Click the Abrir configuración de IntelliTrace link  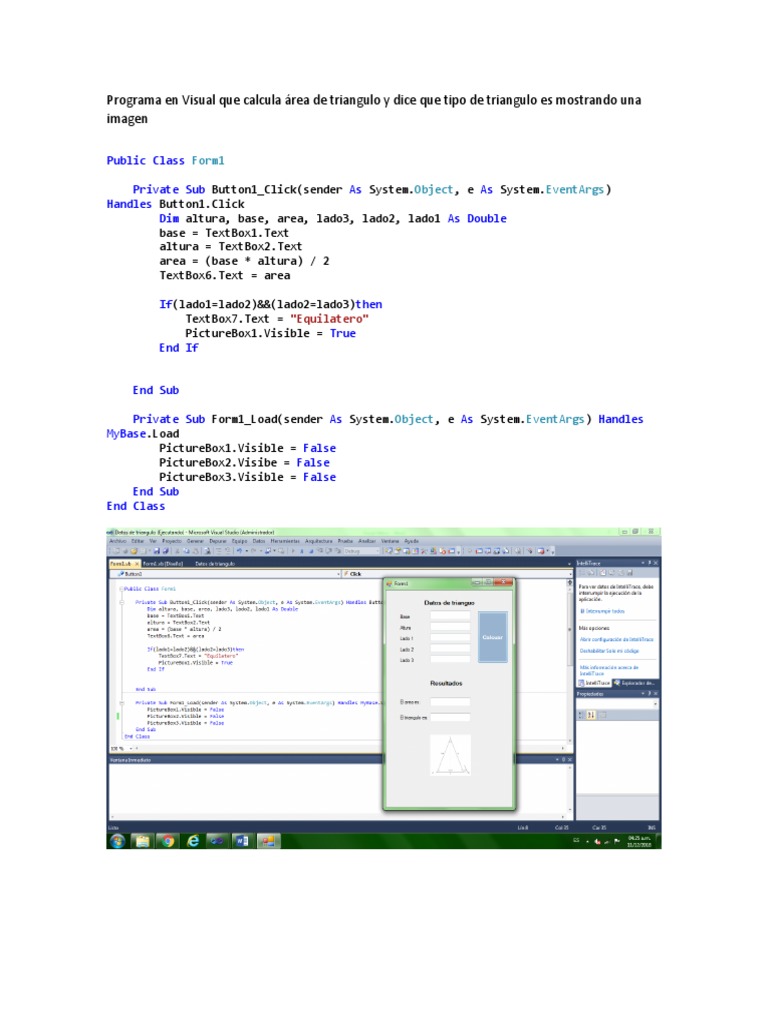[x=616, y=639]
